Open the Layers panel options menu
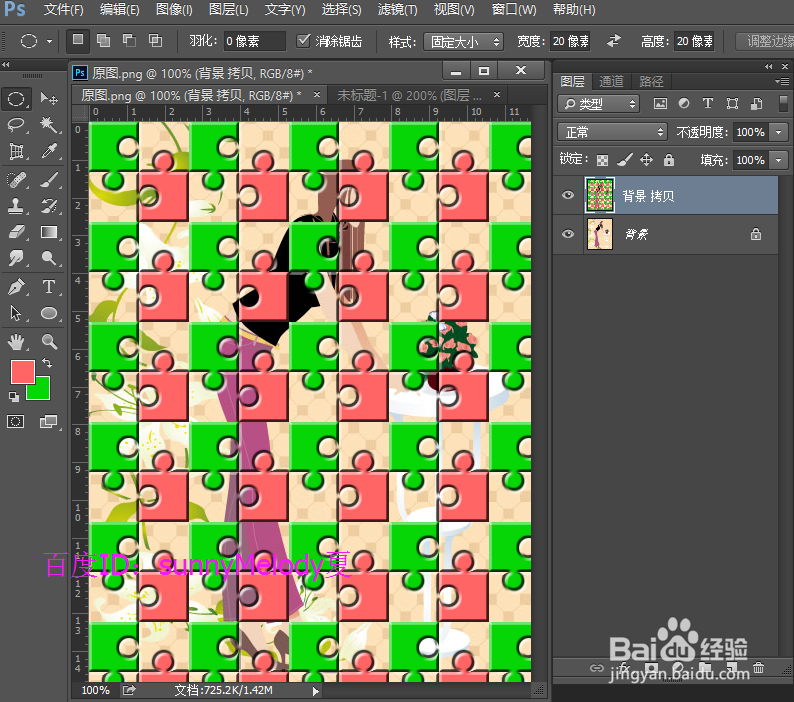This screenshot has height=702, width=794. click(782, 81)
